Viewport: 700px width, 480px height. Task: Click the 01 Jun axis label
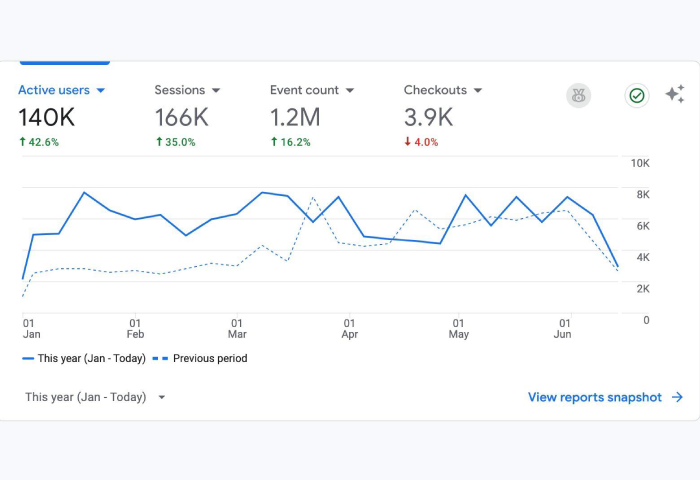point(562,329)
